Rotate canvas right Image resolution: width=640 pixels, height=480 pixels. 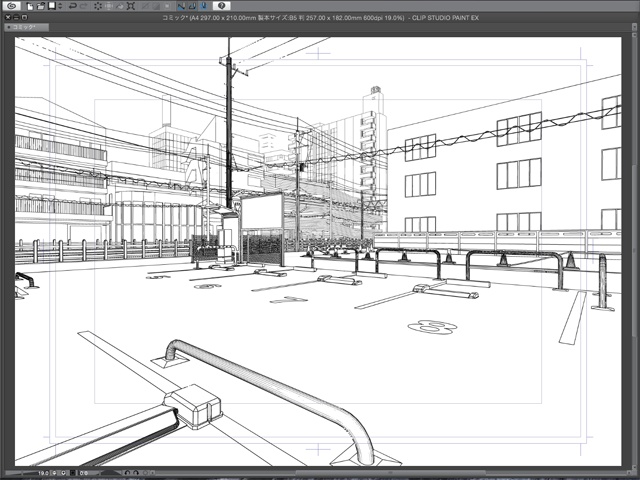(136, 473)
